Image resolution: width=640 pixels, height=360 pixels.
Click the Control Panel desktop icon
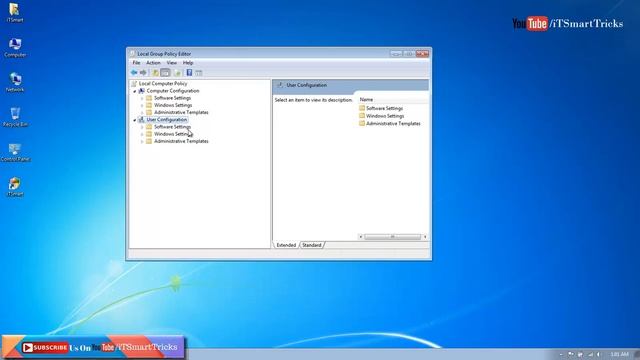point(15,152)
